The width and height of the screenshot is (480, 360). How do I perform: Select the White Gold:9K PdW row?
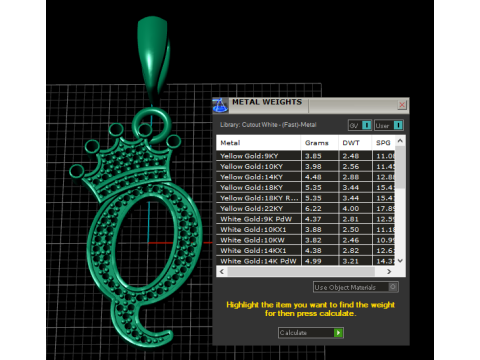click(306, 219)
